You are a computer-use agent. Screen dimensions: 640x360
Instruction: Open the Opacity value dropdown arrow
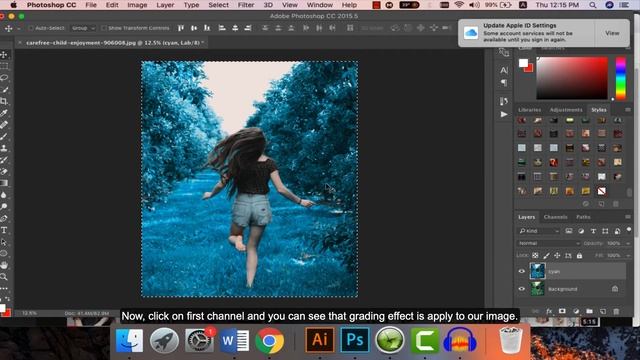coord(628,243)
